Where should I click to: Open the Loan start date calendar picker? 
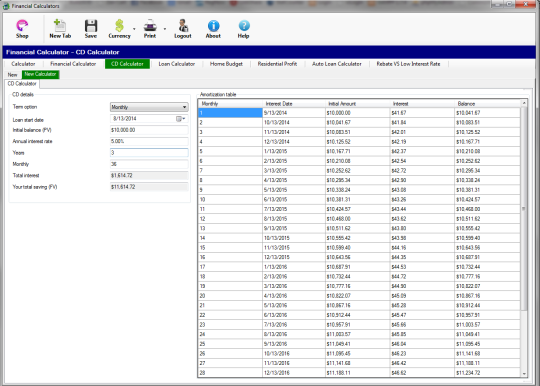(x=181, y=119)
